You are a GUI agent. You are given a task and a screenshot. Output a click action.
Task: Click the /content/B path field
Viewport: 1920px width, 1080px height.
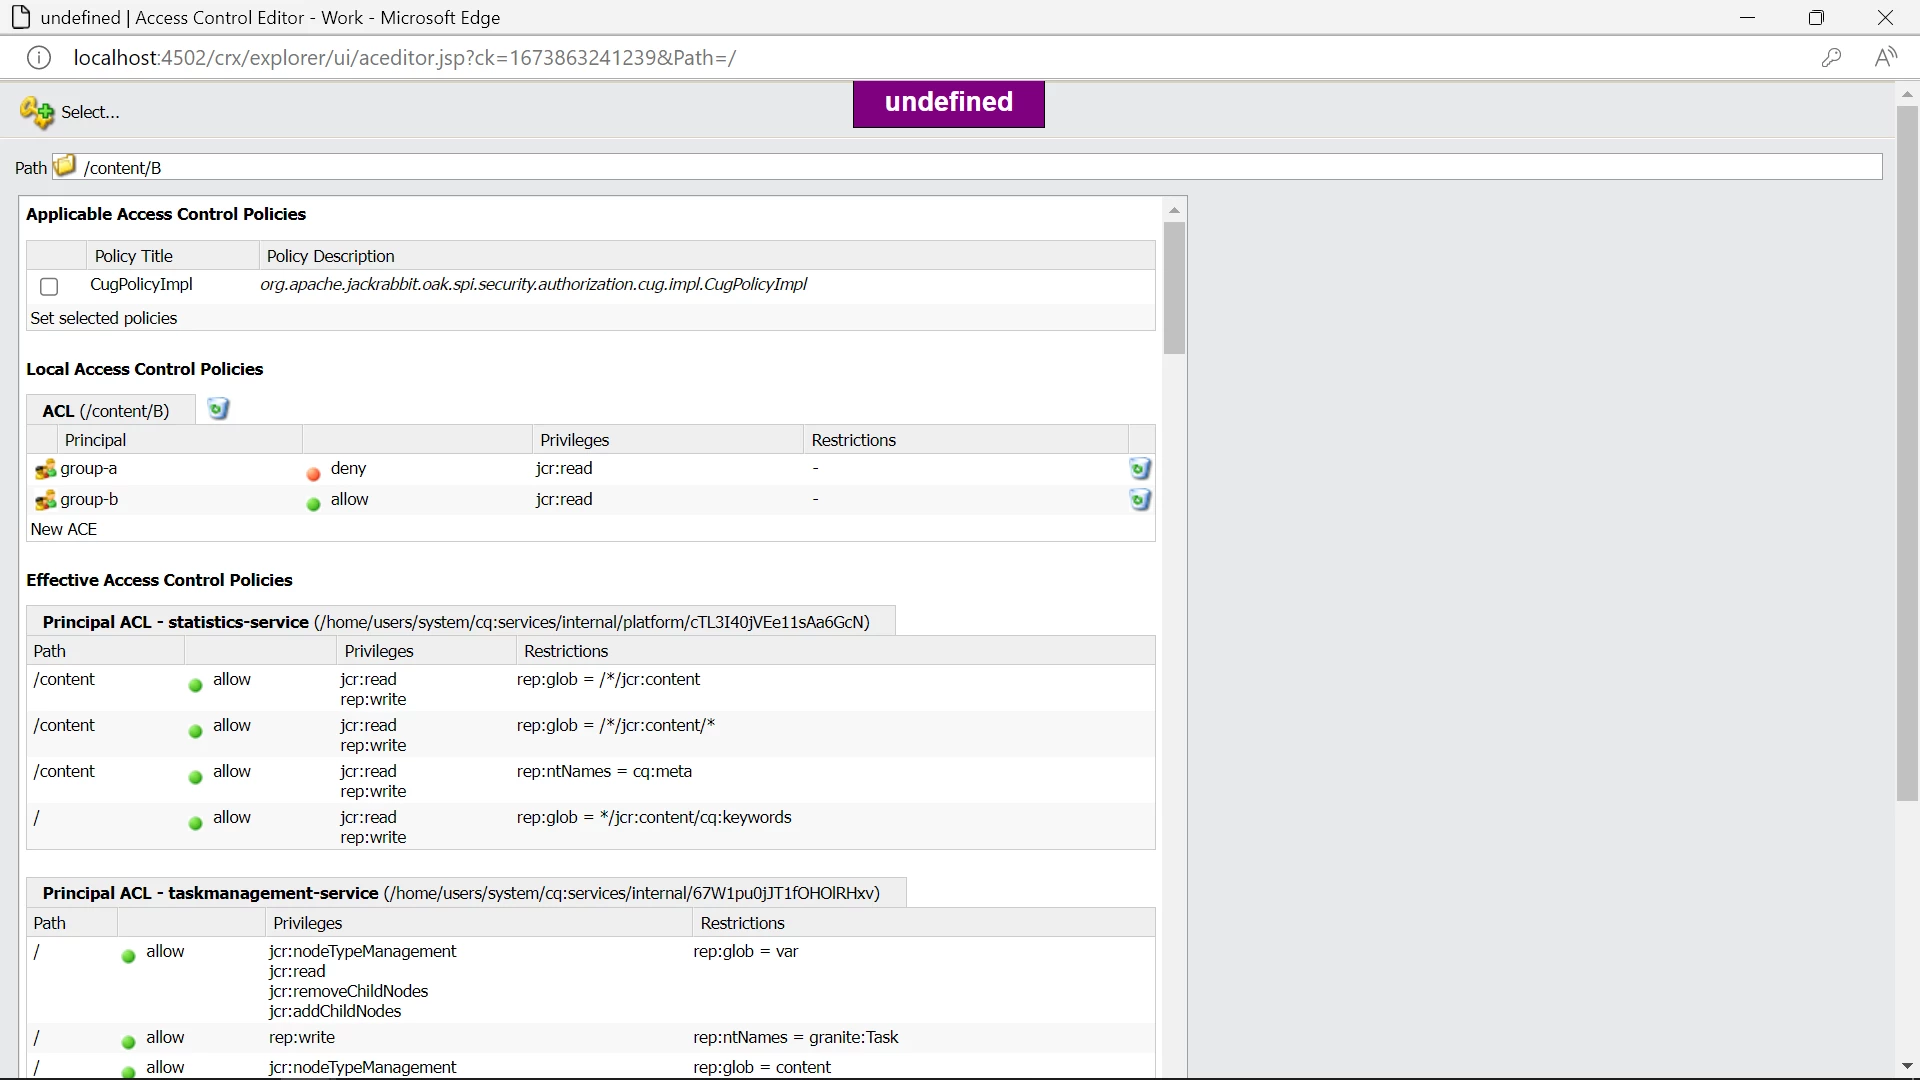tap(980, 168)
